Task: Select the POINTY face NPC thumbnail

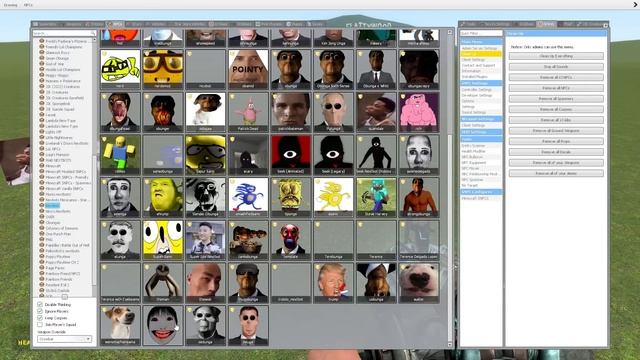Action: (248, 69)
